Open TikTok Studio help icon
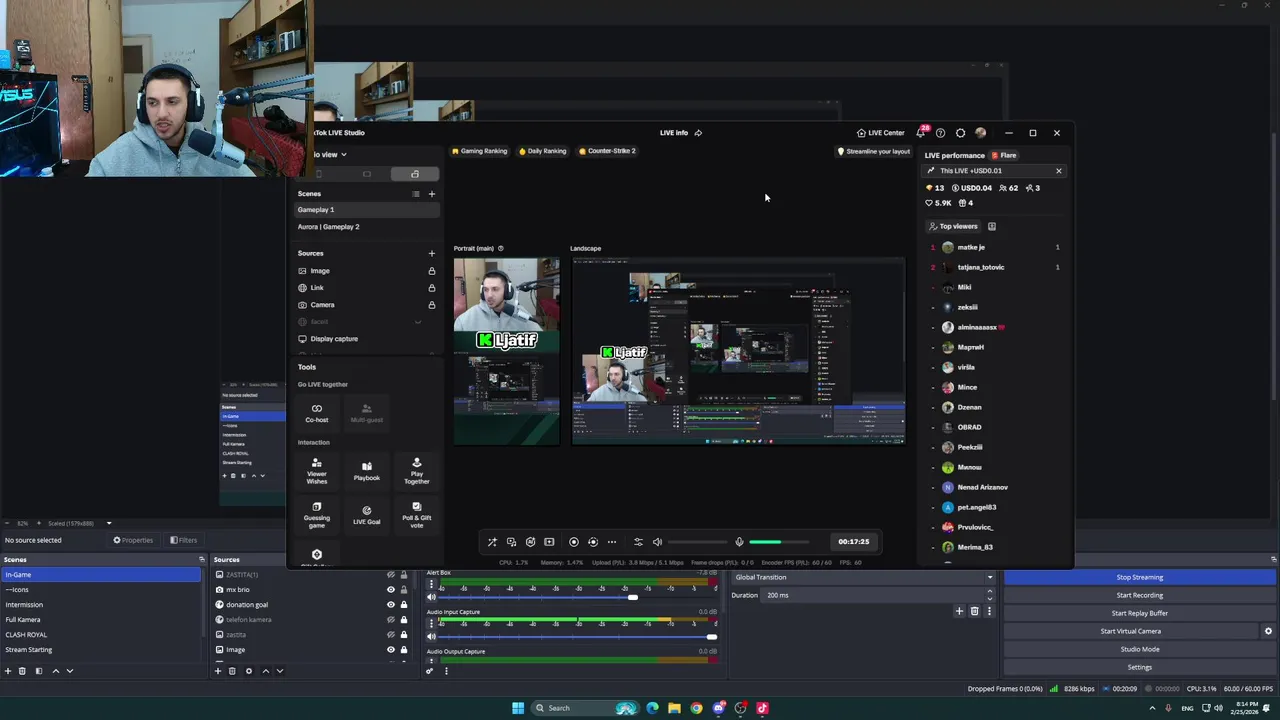The height and width of the screenshot is (720, 1280). 940,133
